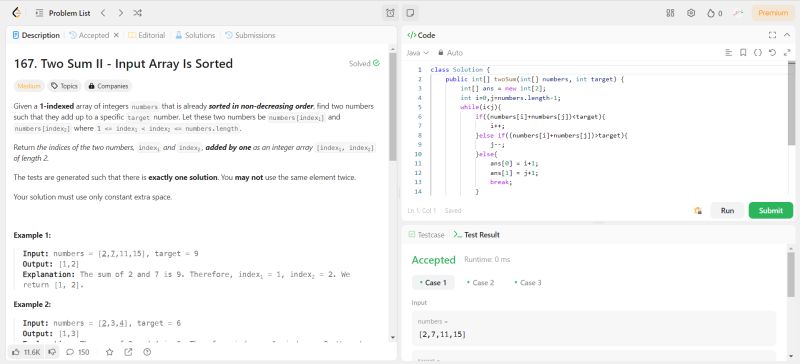
Task: Open the settings gear icon
Action: pyautogui.click(x=691, y=13)
